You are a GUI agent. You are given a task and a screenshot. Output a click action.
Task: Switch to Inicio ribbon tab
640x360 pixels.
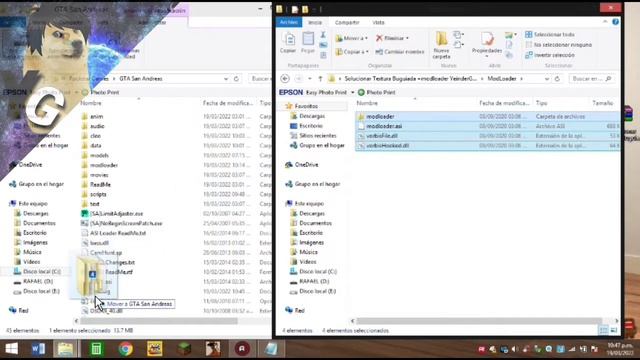(315, 22)
